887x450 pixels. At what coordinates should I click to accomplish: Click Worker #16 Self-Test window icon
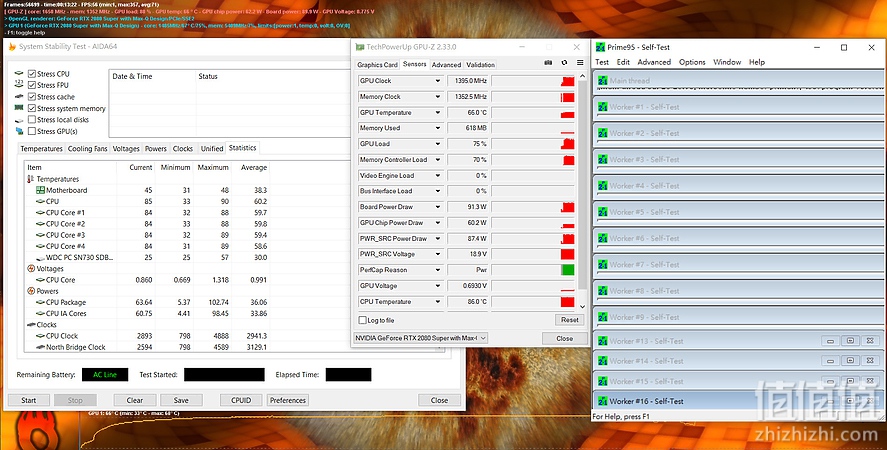point(603,401)
